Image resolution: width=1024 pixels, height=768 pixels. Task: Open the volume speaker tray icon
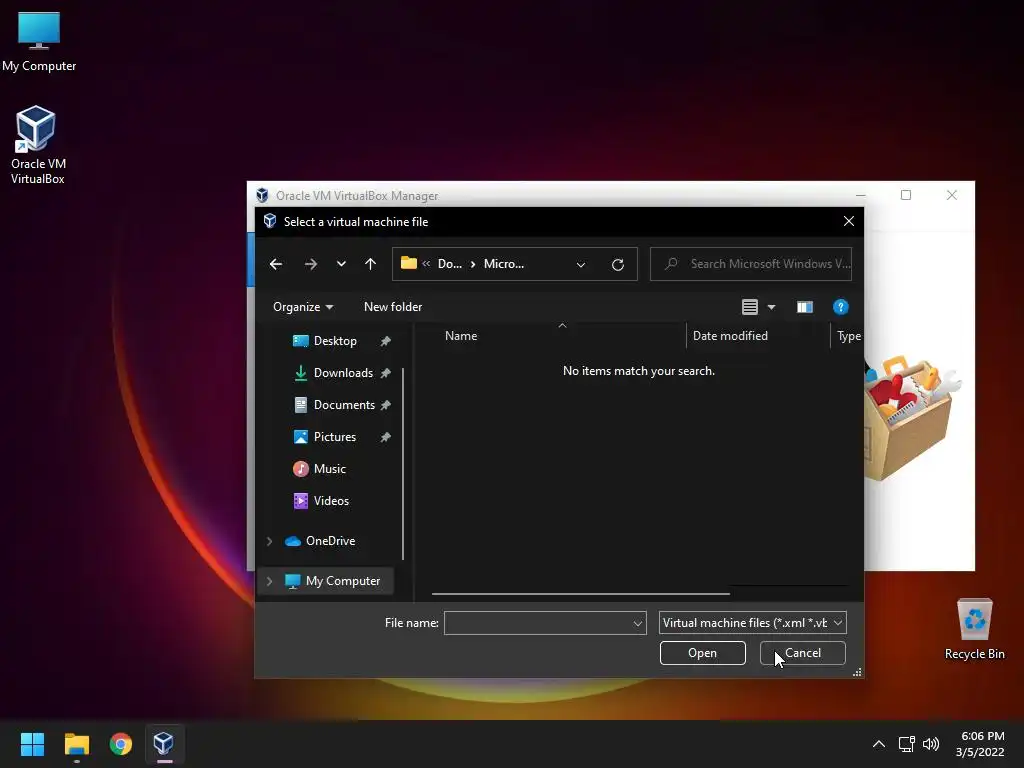(x=931, y=744)
